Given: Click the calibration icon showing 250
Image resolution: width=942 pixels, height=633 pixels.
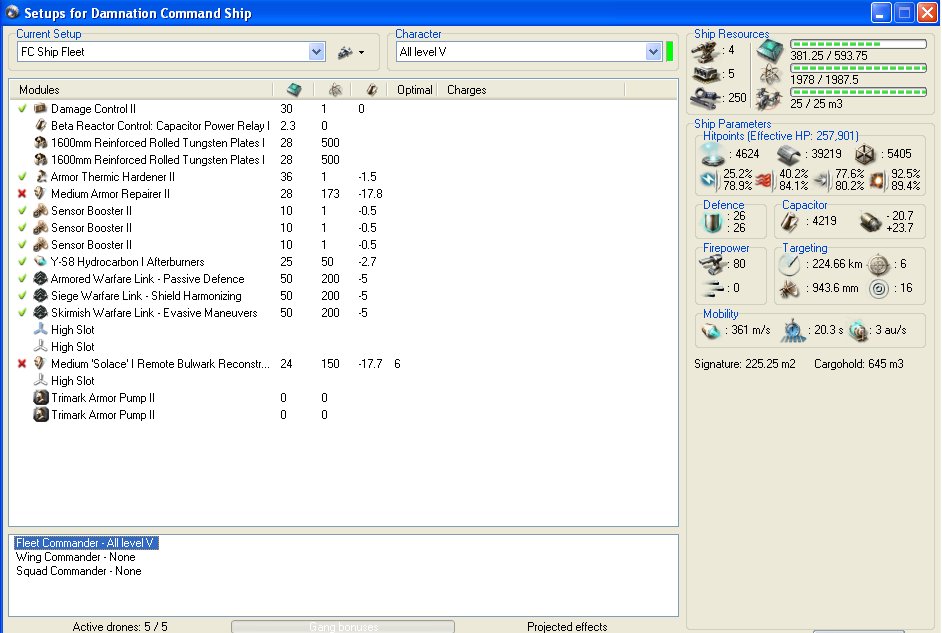Looking at the screenshot, I should (705, 97).
